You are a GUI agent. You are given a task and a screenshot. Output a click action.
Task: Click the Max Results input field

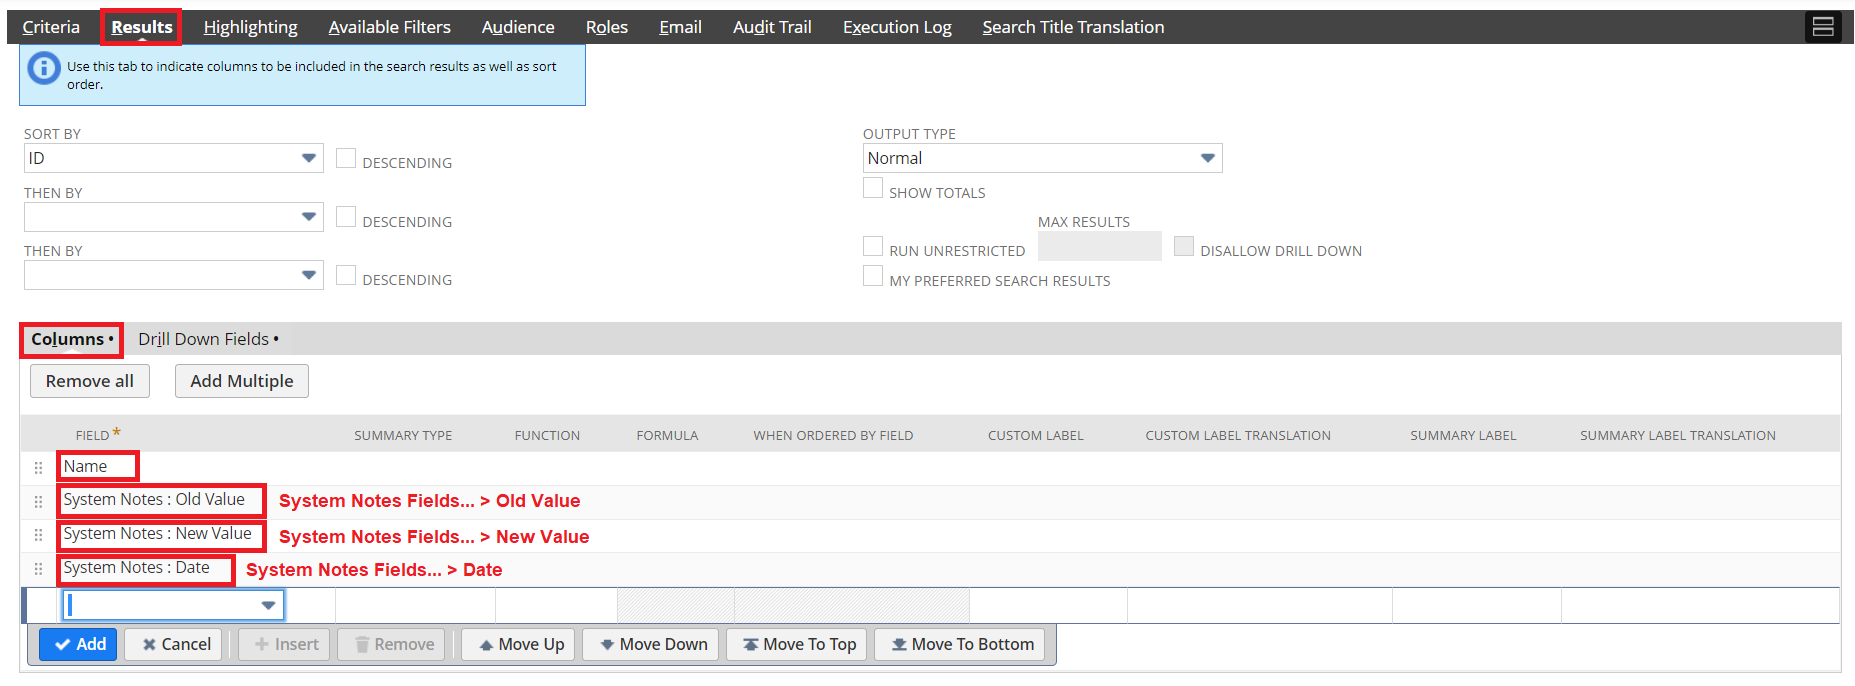coord(1099,246)
